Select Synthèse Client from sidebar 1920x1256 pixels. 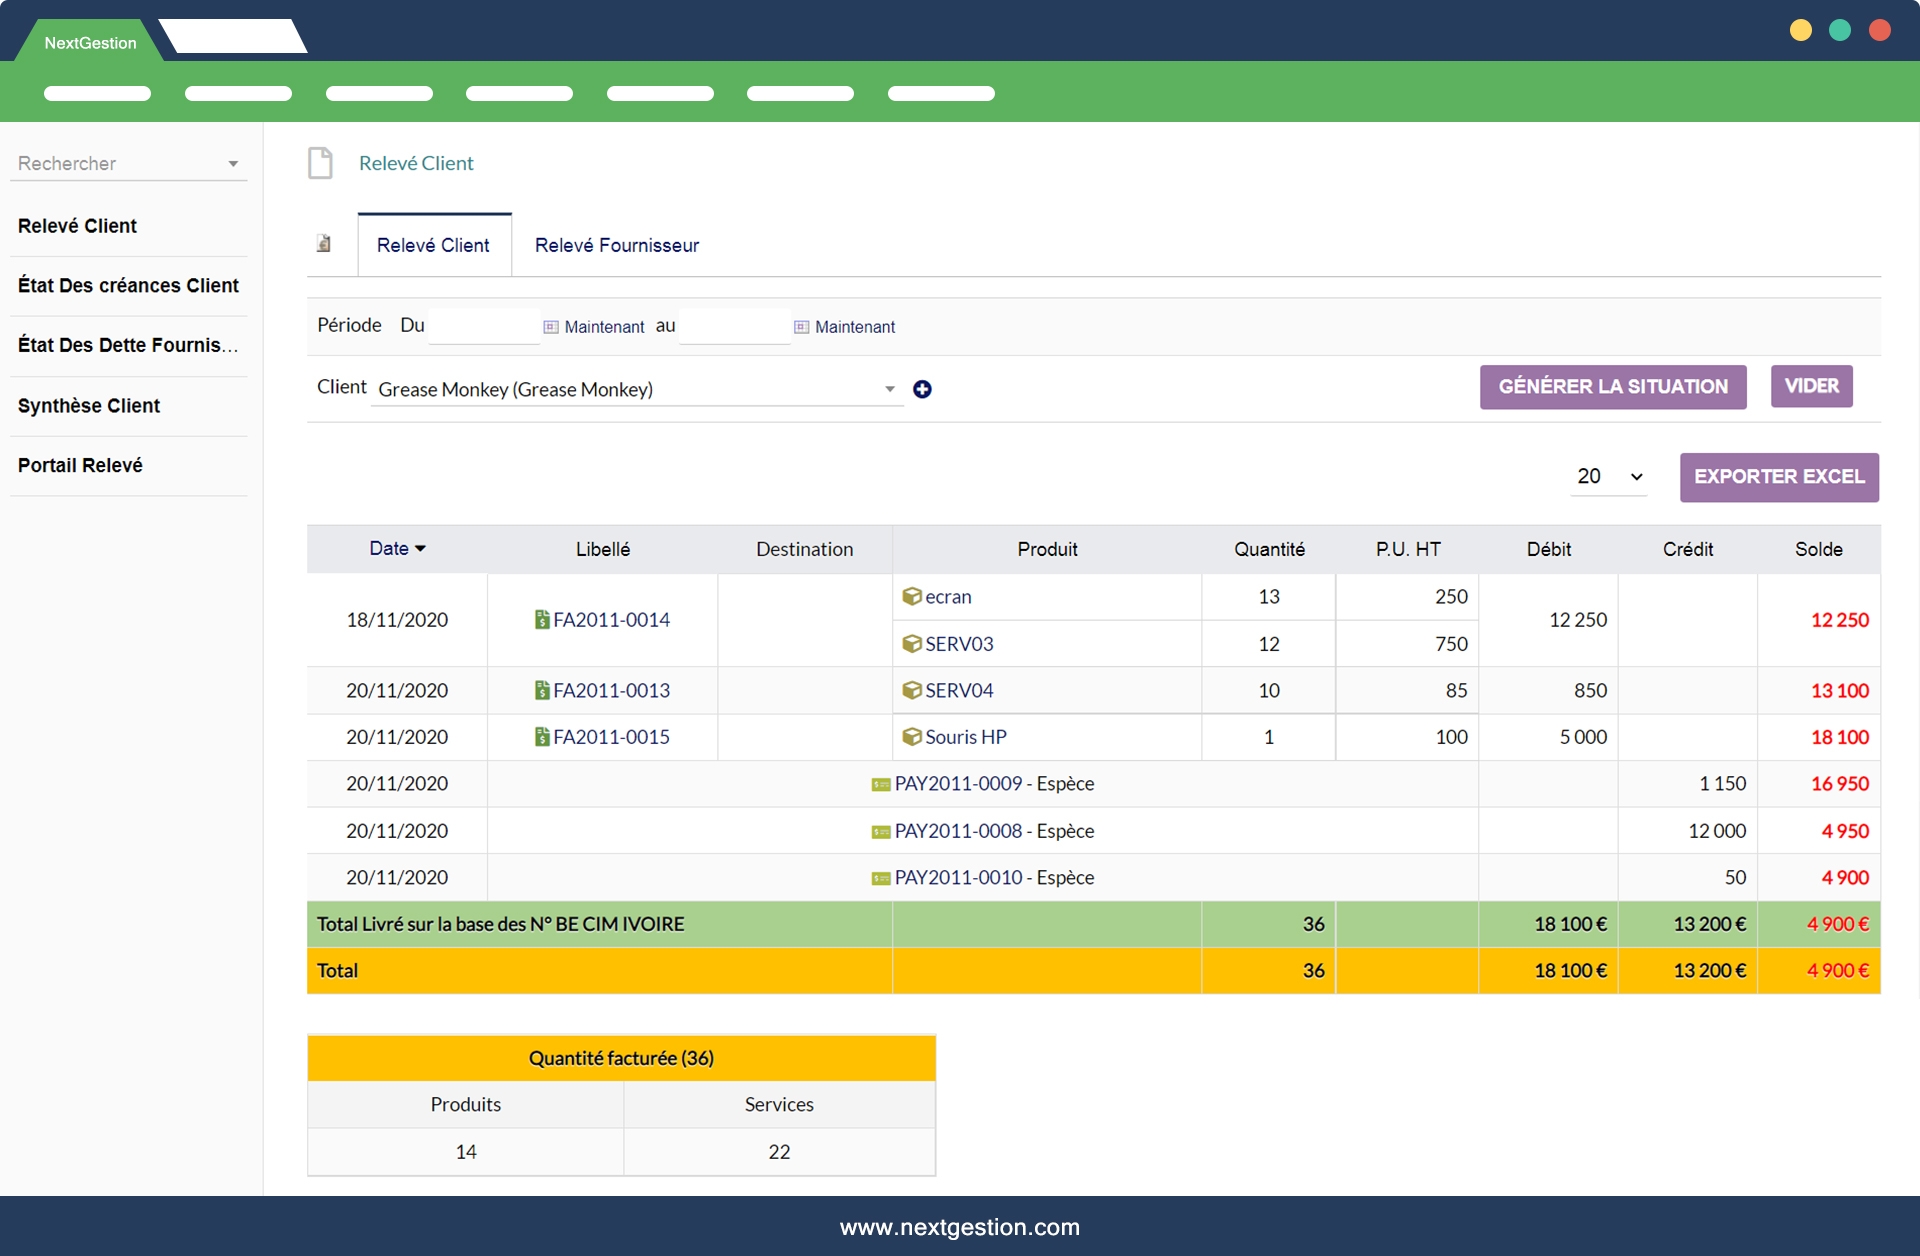(89, 406)
